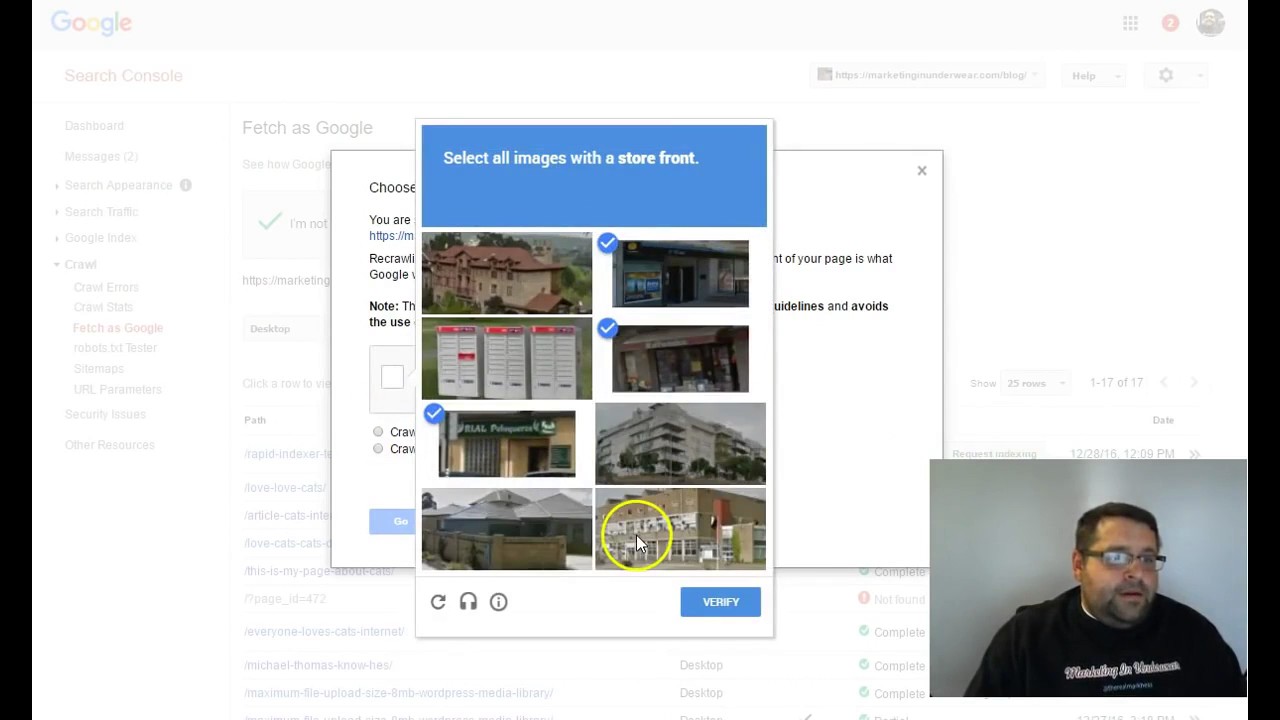Select the white mailboxes image
Viewport: 1280px width, 720px height.
[507, 359]
